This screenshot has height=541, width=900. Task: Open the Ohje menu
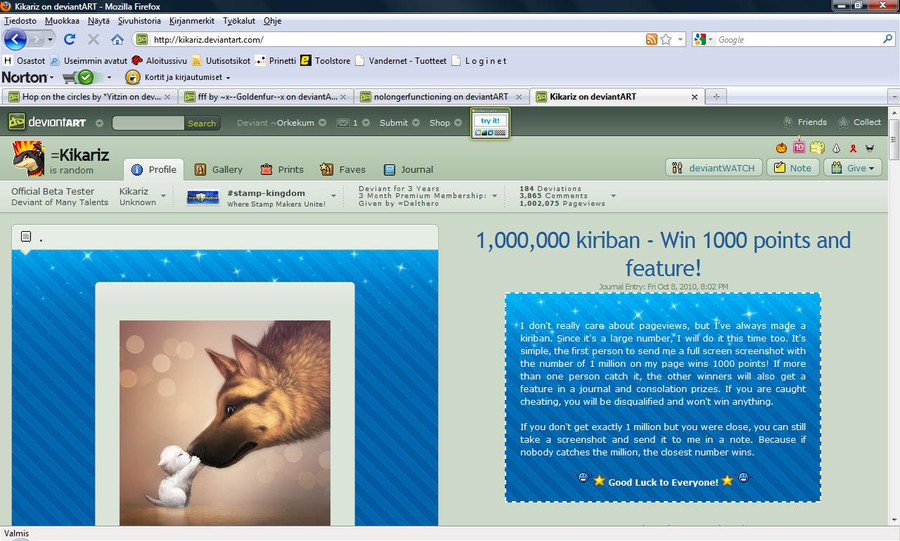coord(272,21)
